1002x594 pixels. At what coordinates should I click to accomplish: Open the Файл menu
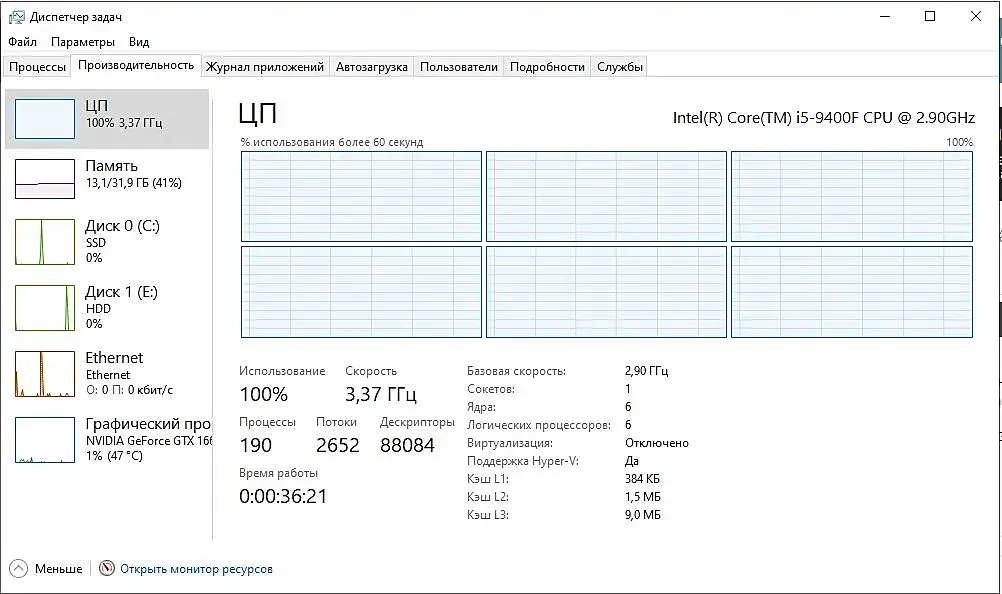pyautogui.click(x=22, y=42)
